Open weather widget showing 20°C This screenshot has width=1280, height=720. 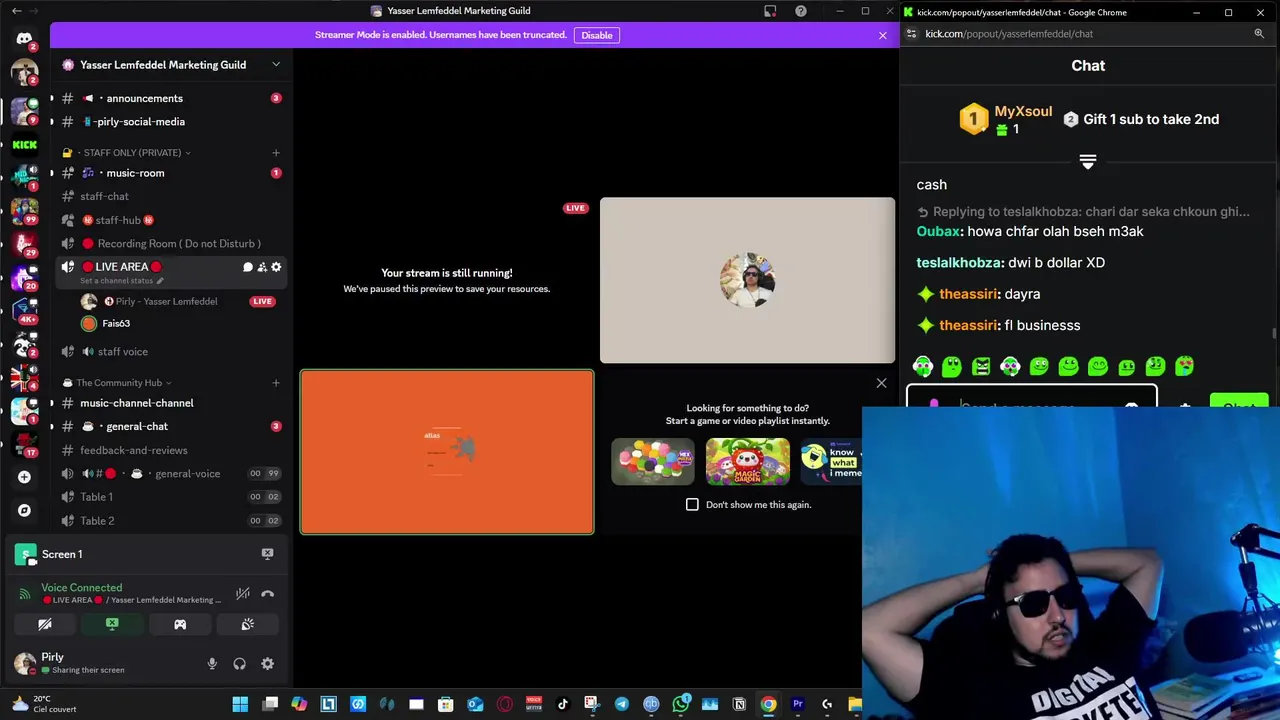44,704
